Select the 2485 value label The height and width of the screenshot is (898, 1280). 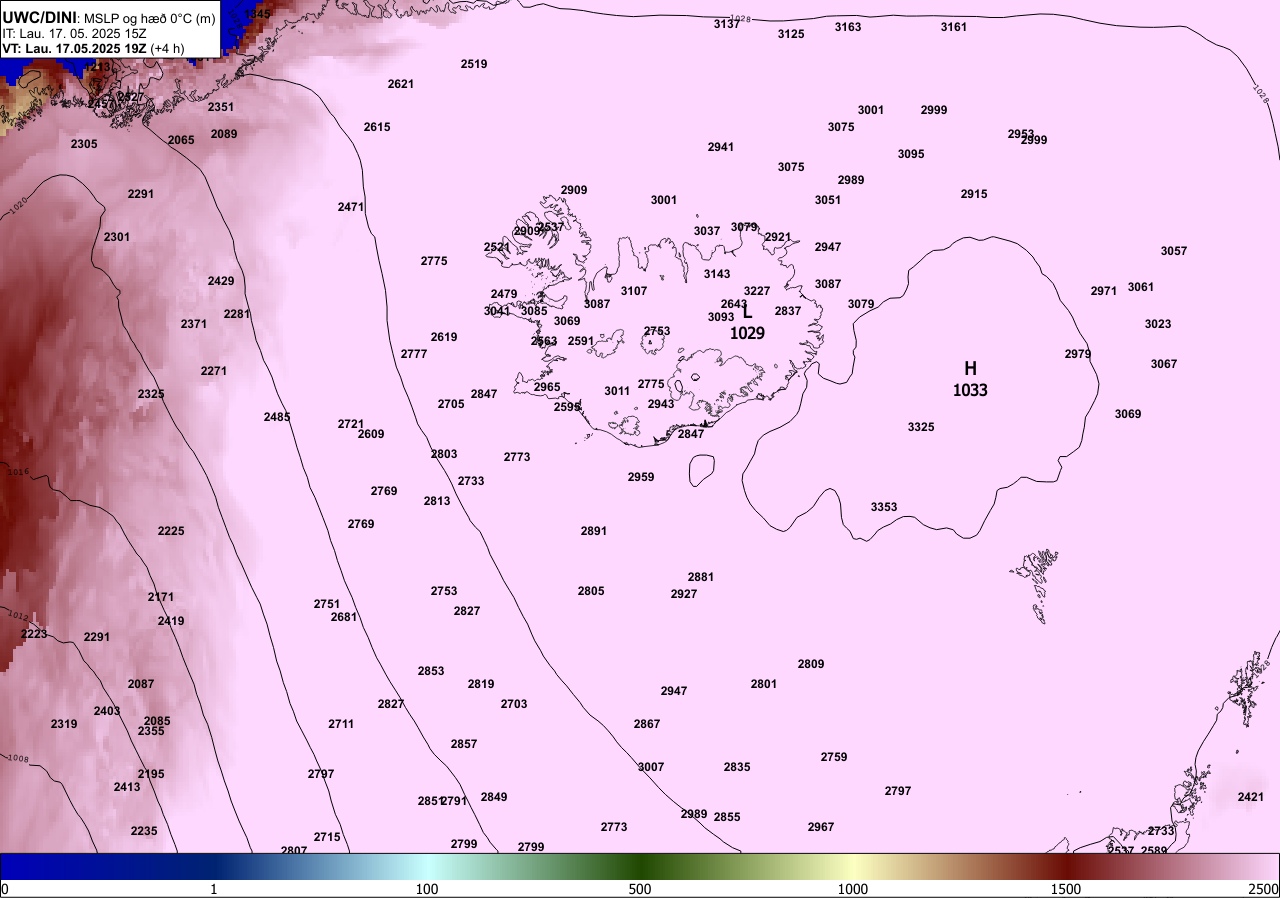[277, 417]
